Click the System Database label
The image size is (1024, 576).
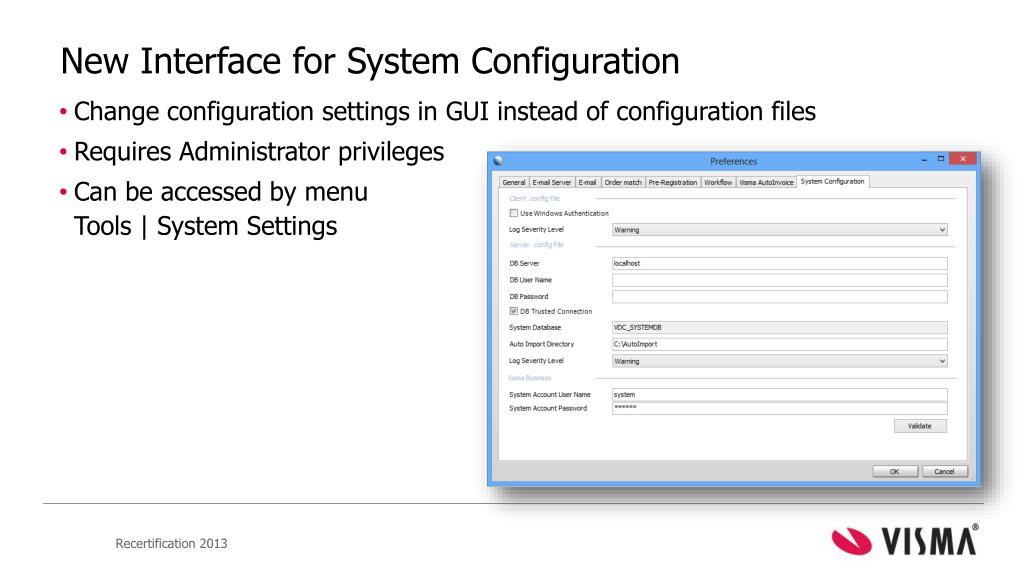point(535,328)
